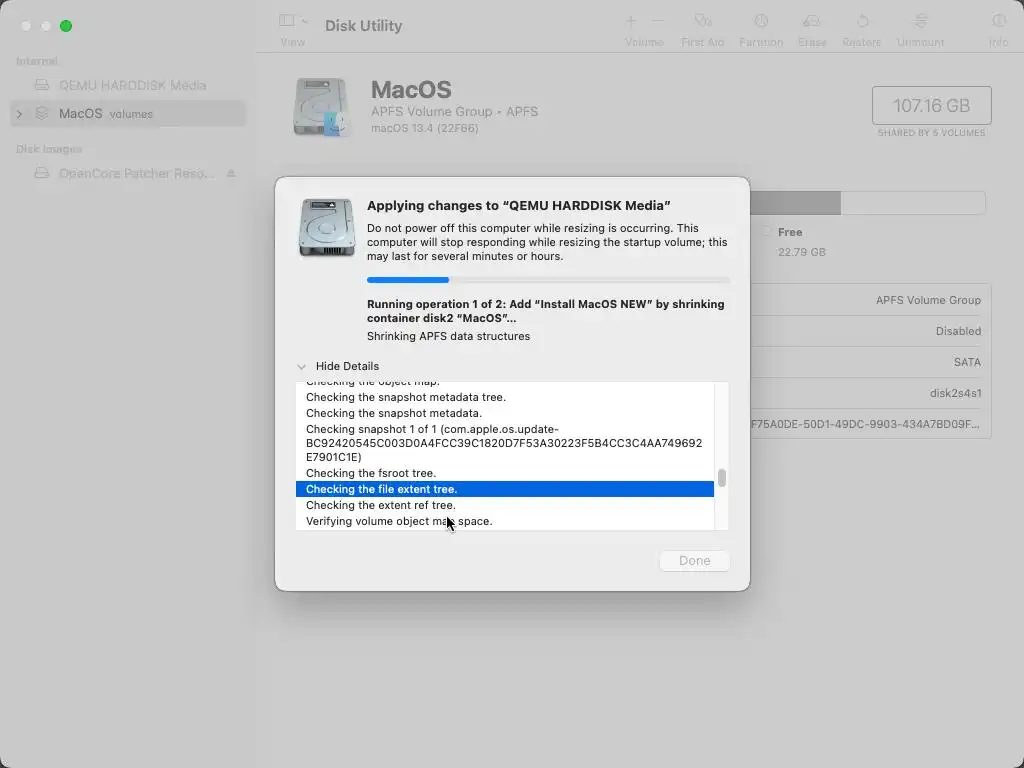Click the Erase toolbar icon
This screenshot has height=768, width=1024.
812,21
